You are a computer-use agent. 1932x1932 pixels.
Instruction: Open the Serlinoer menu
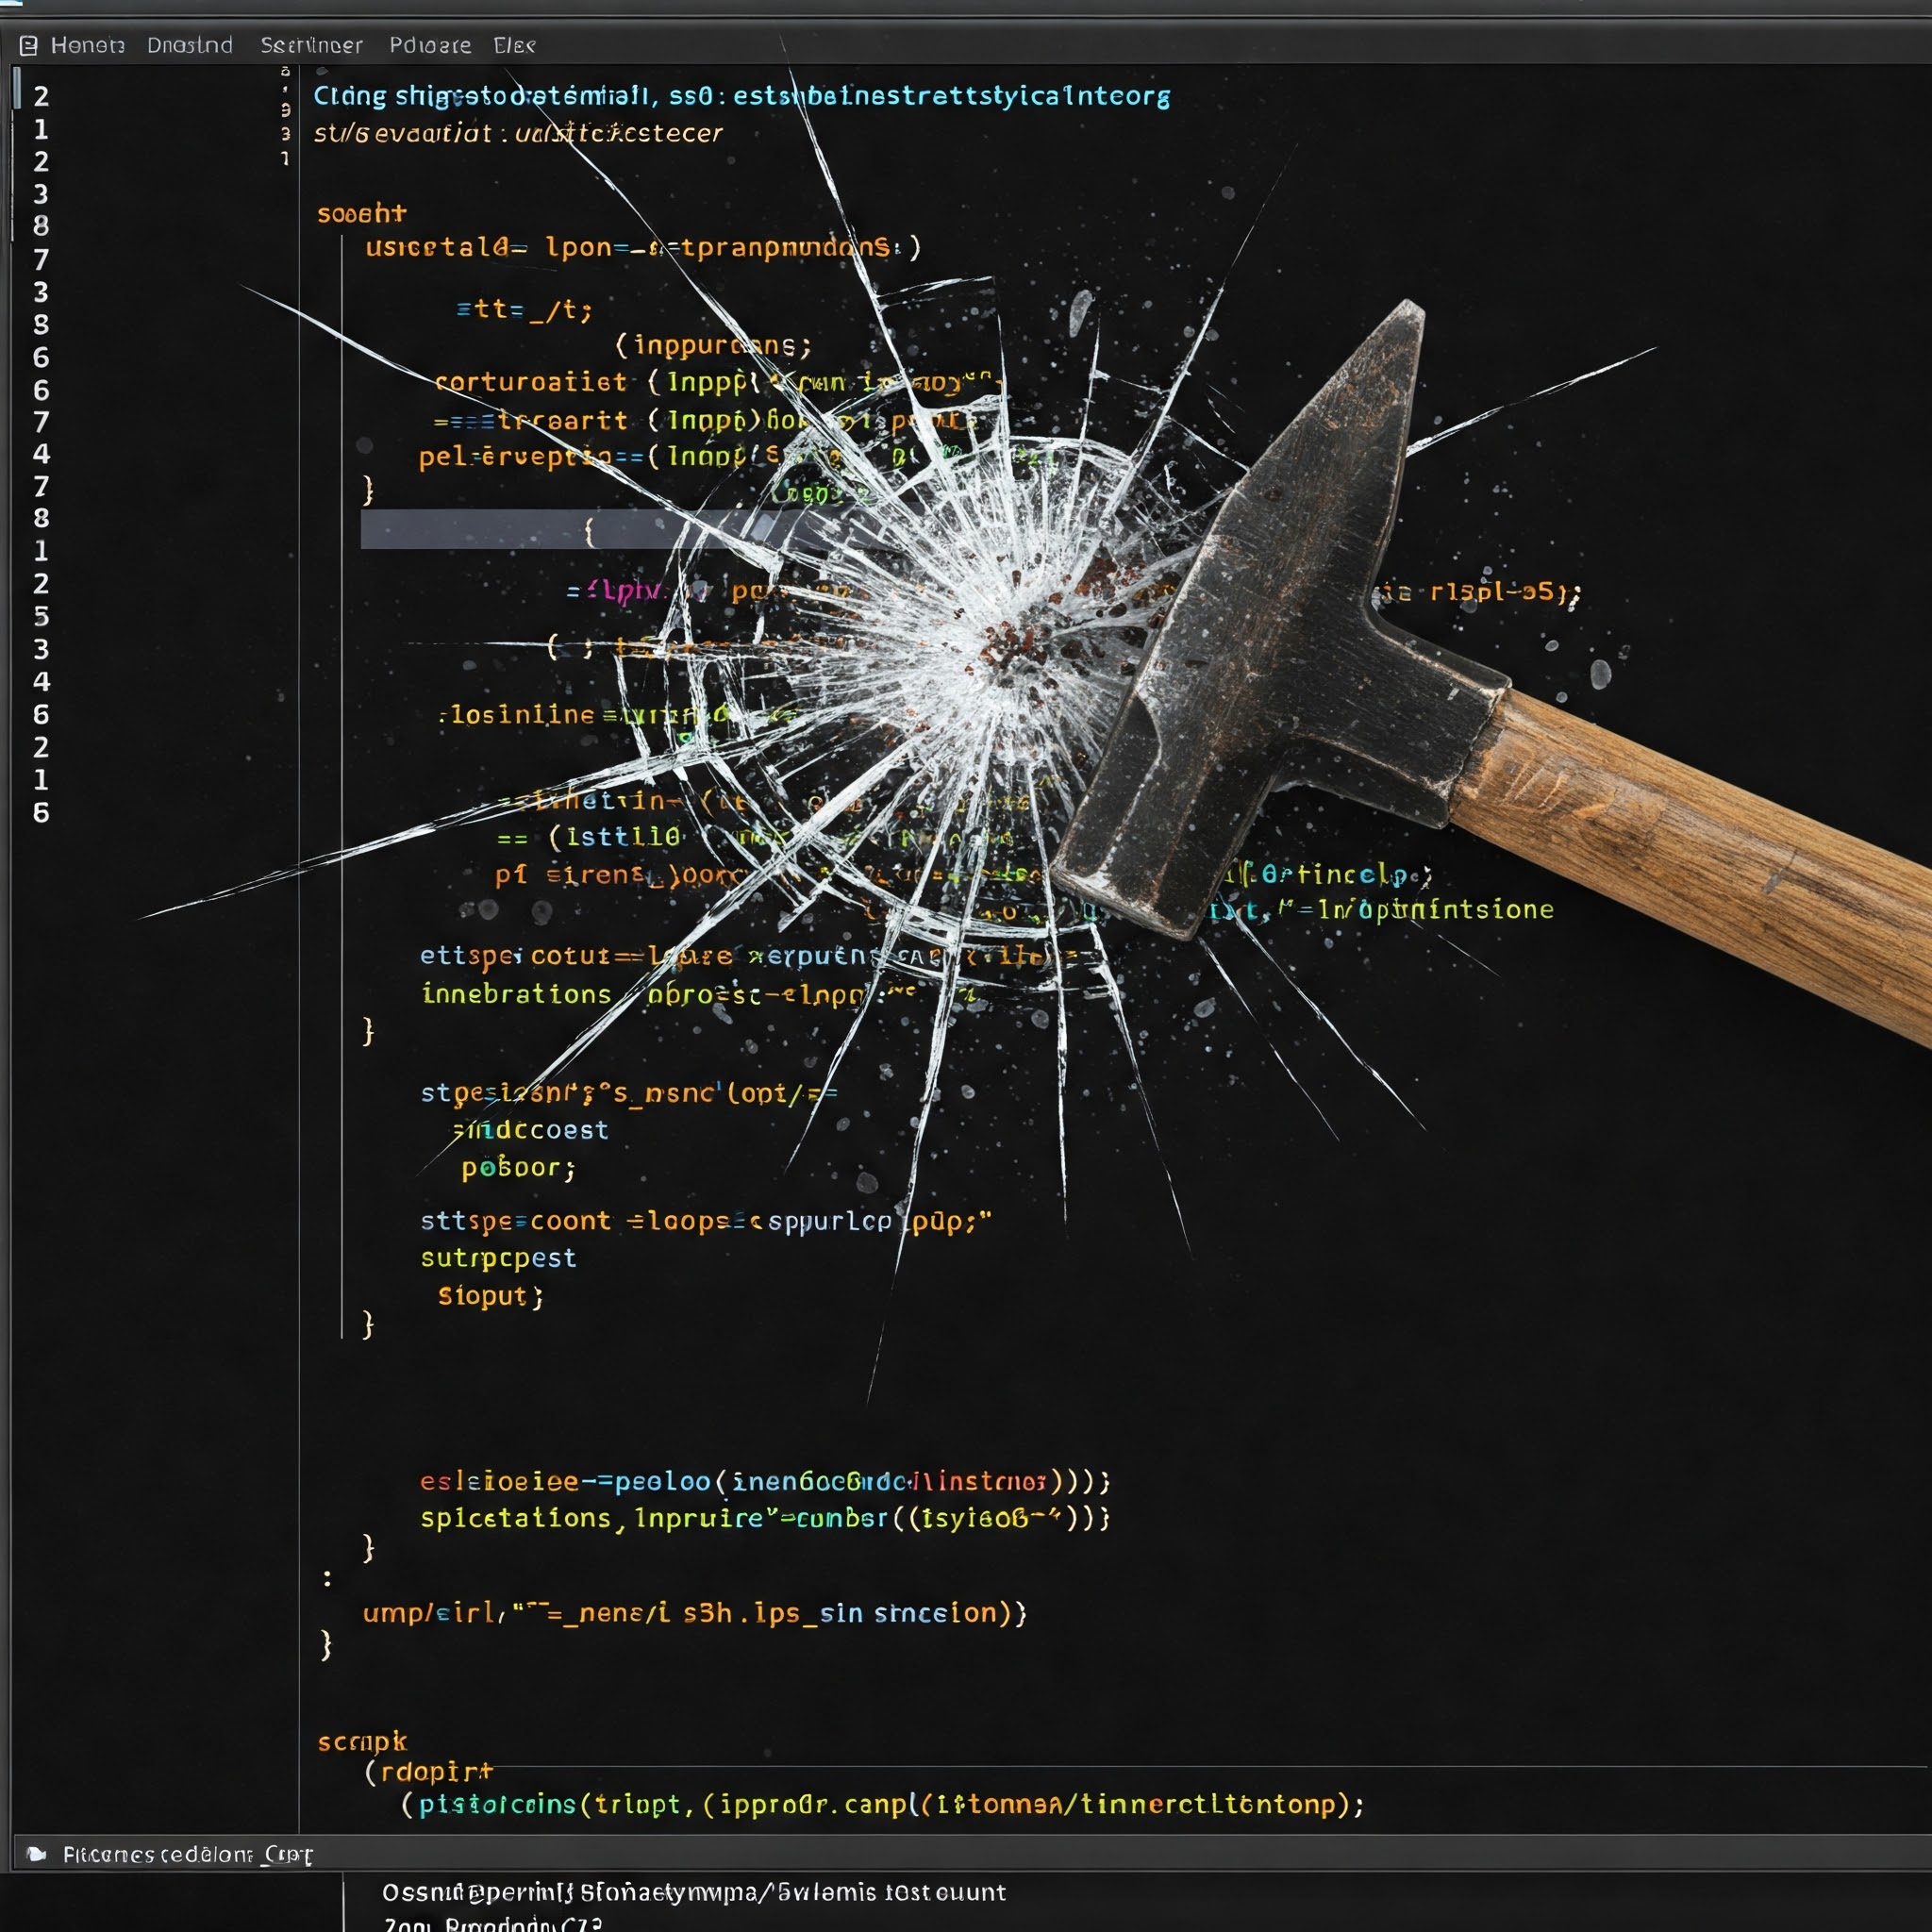[311, 46]
